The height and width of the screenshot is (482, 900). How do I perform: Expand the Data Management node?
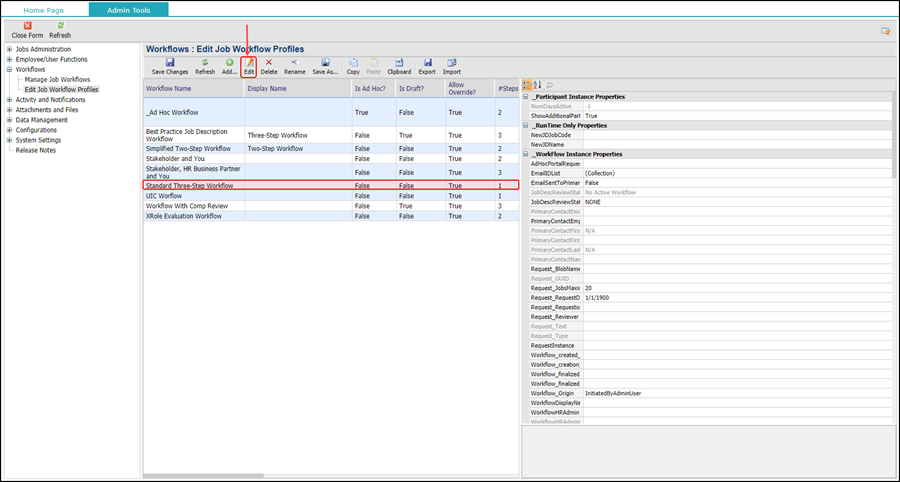point(9,120)
